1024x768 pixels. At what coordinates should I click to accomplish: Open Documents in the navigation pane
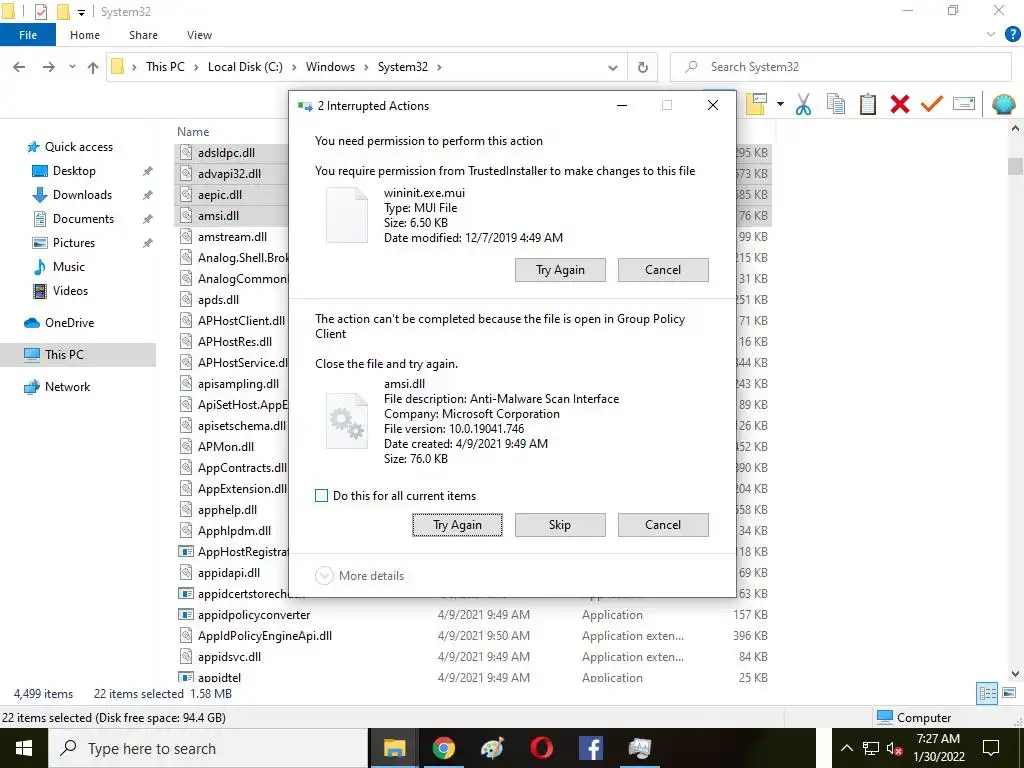(x=83, y=219)
